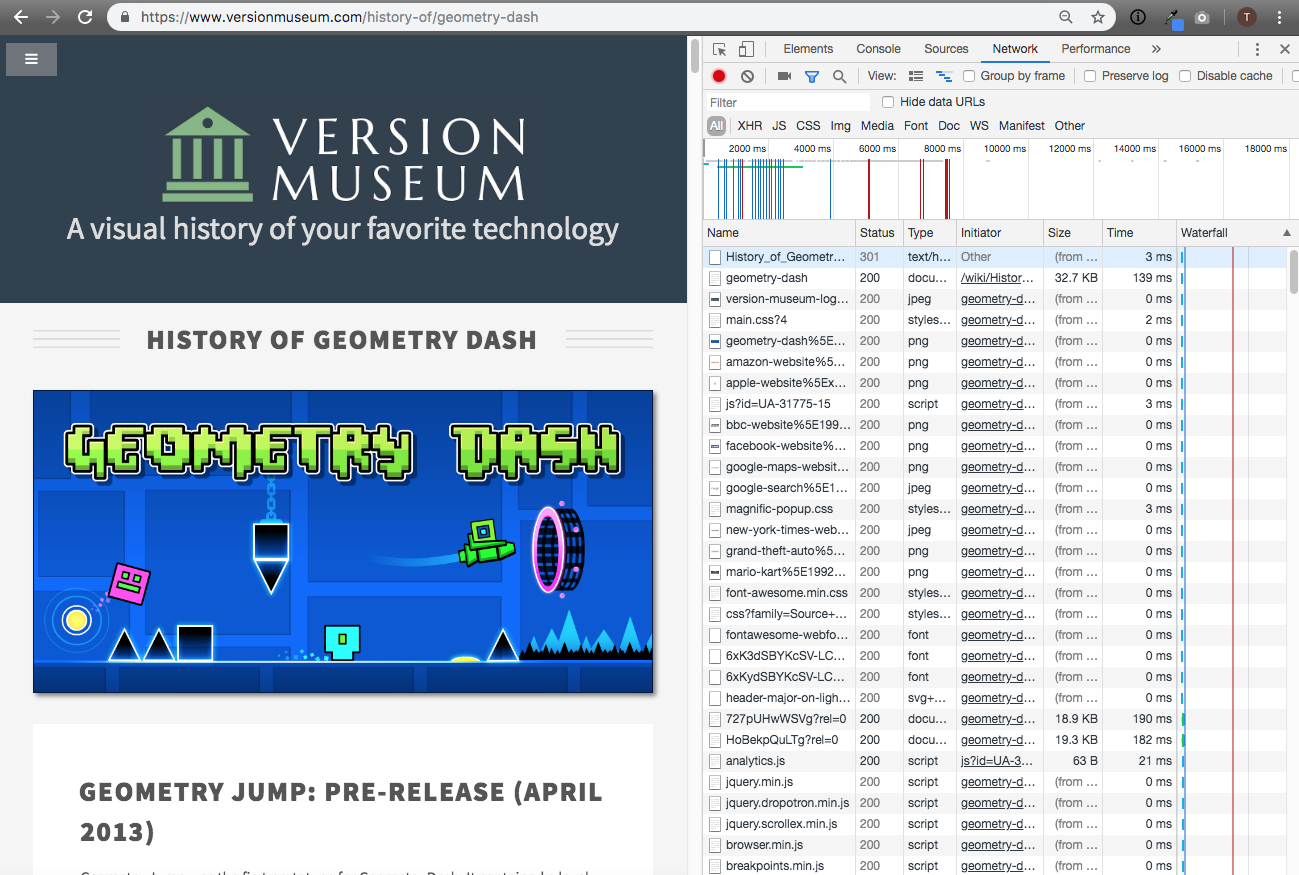Check Hide data URLs
Screen dimensions: 1299x875
[888, 102]
